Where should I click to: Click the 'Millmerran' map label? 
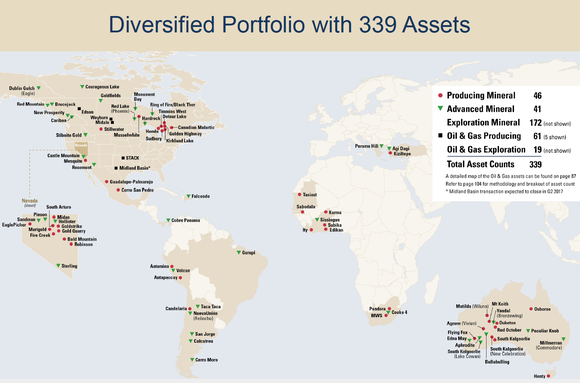tap(551, 343)
